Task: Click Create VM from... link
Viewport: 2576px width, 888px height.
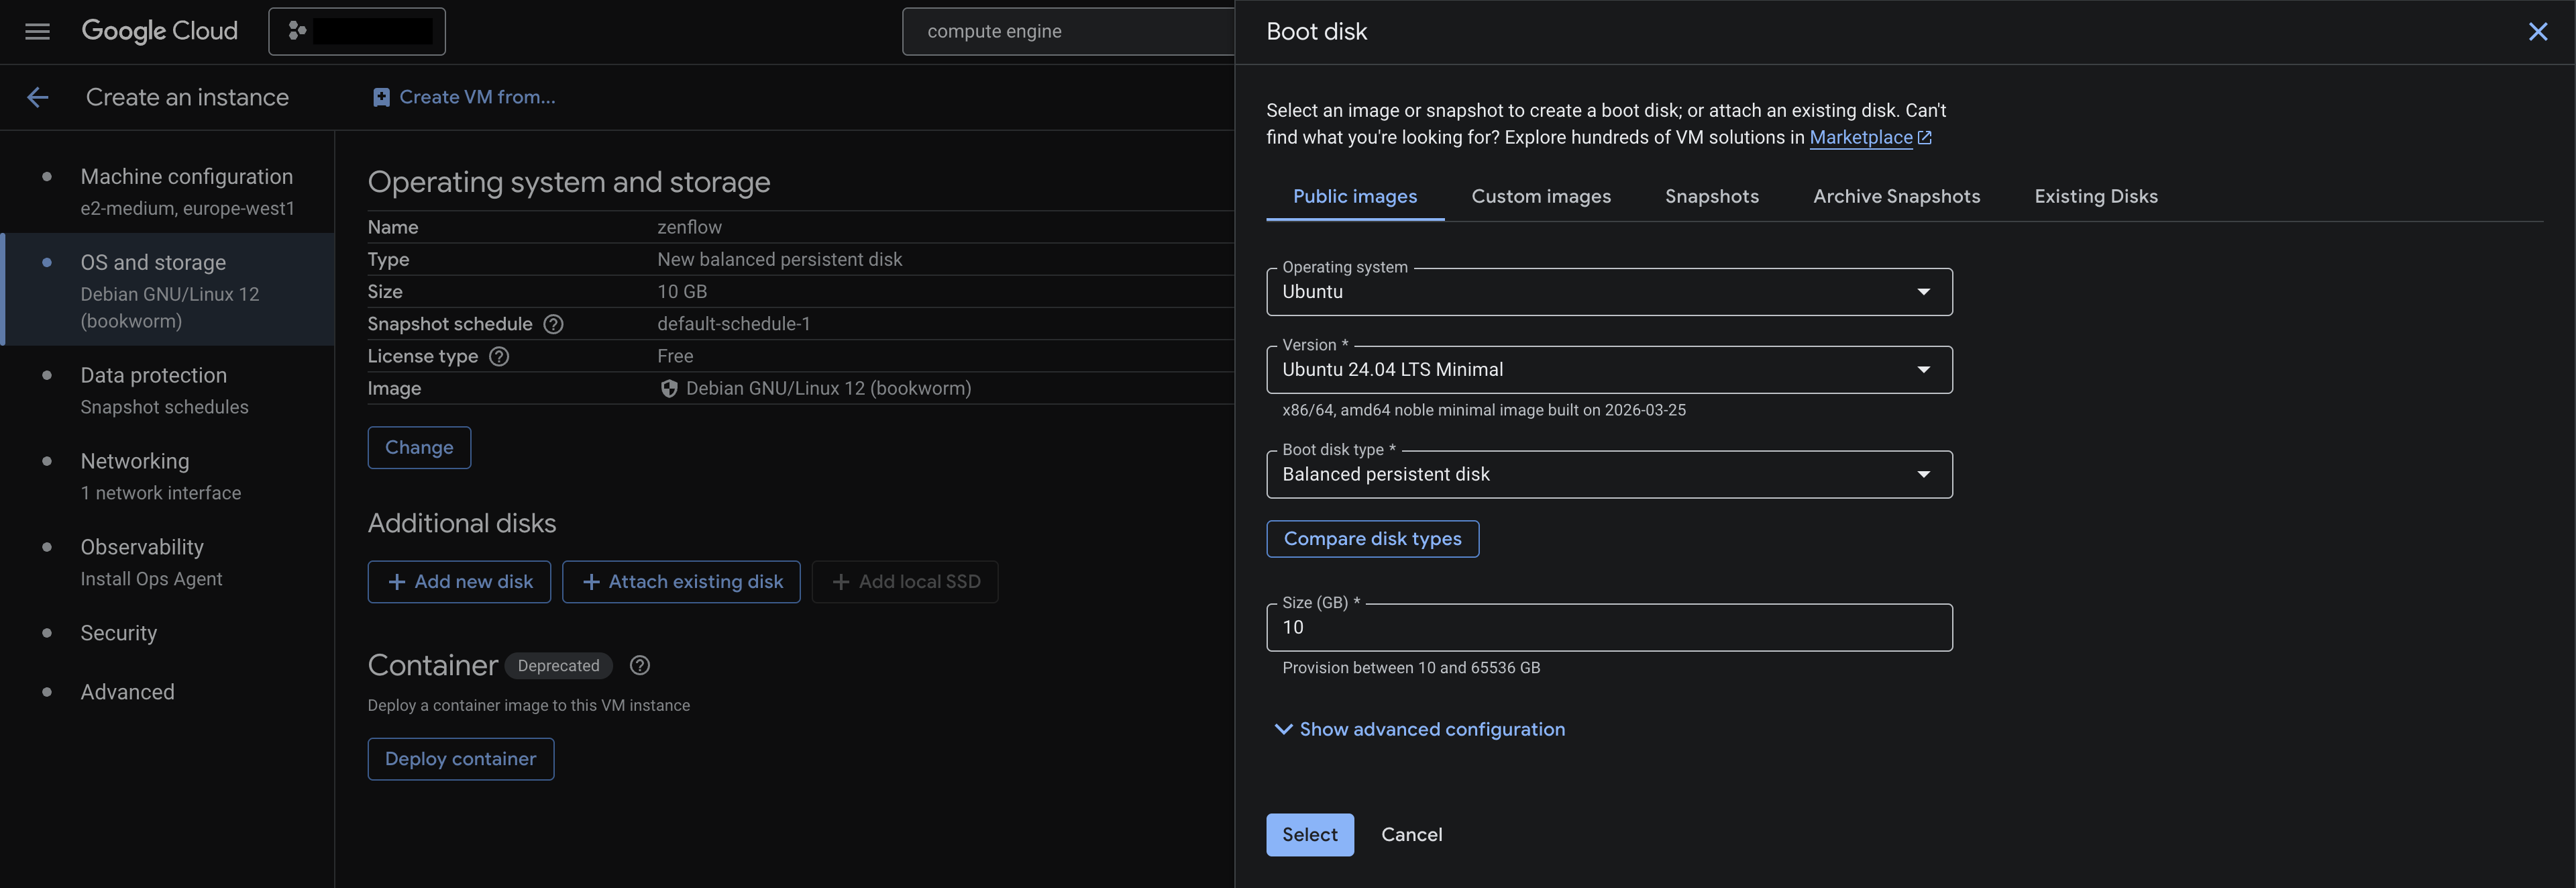Action: pyautogui.click(x=464, y=97)
